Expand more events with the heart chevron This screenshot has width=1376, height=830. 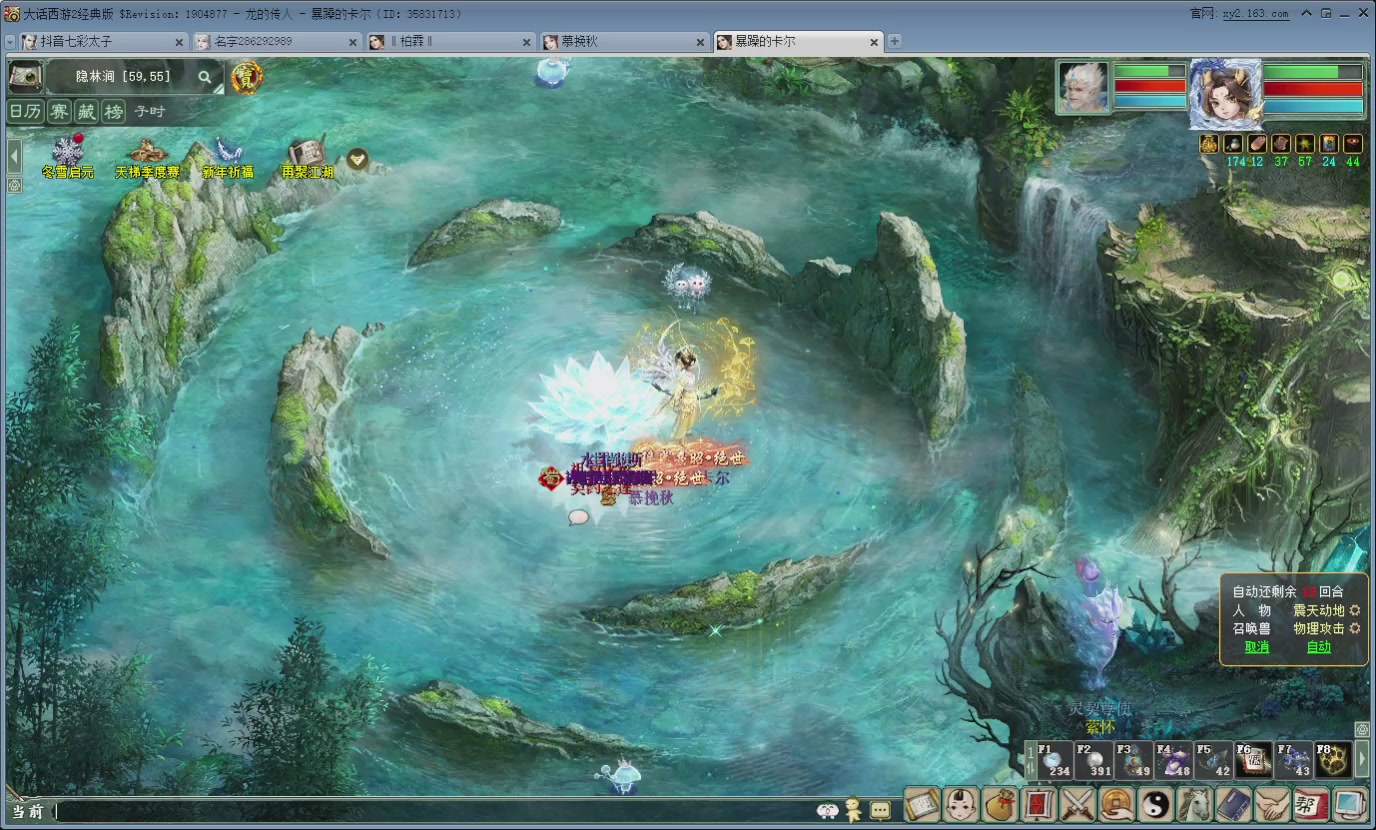[358, 158]
